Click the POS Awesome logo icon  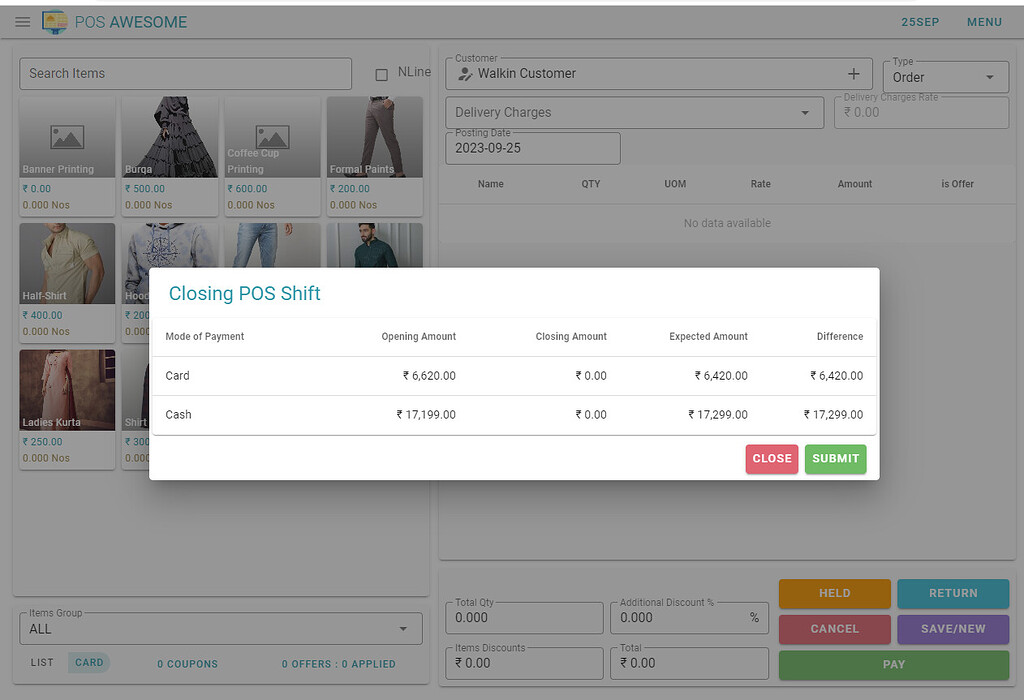[54, 21]
